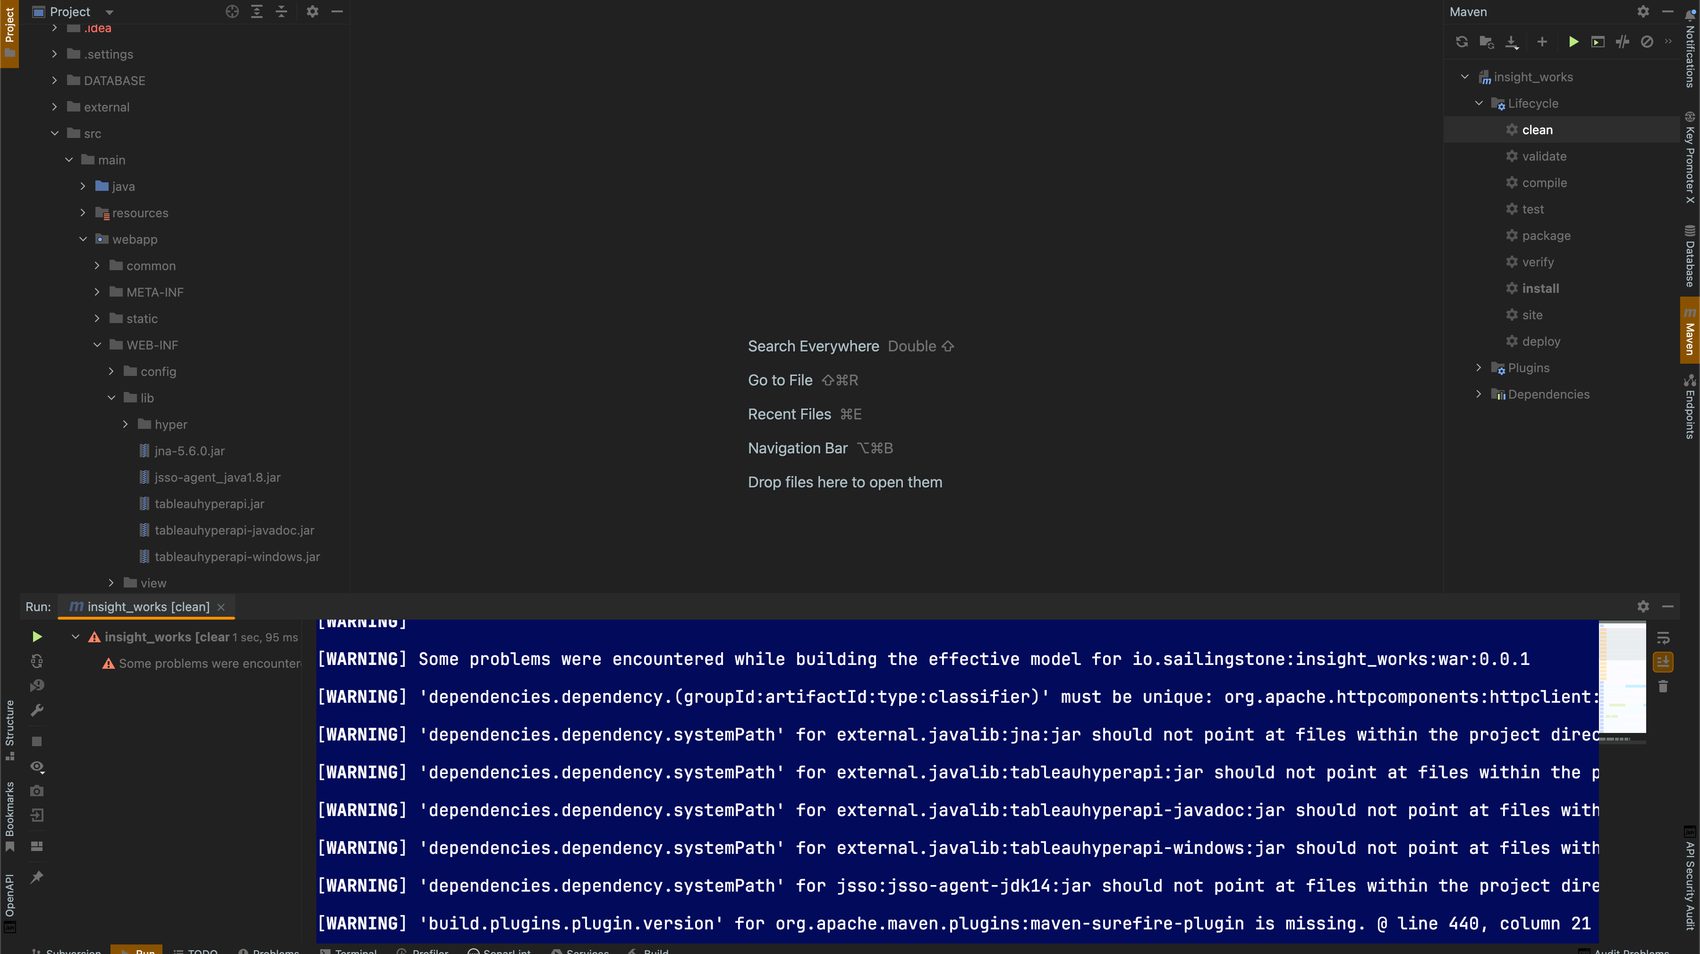The image size is (1700, 954).
Task: Toggle soft-wrap in run console
Action: click(x=1663, y=638)
